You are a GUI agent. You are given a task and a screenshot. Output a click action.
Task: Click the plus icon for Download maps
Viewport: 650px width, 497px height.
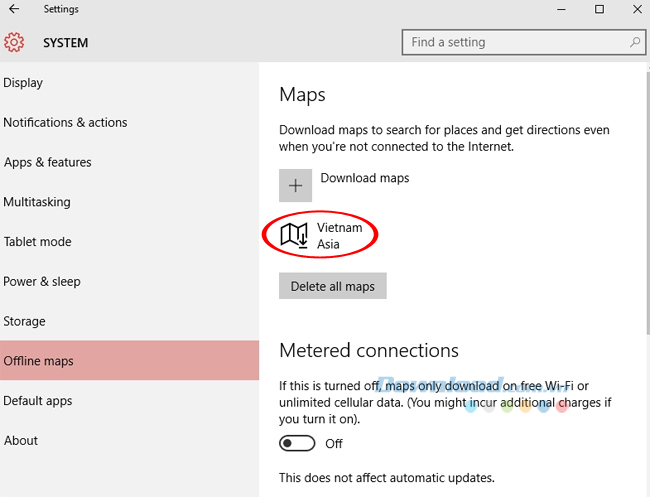(295, 186)
